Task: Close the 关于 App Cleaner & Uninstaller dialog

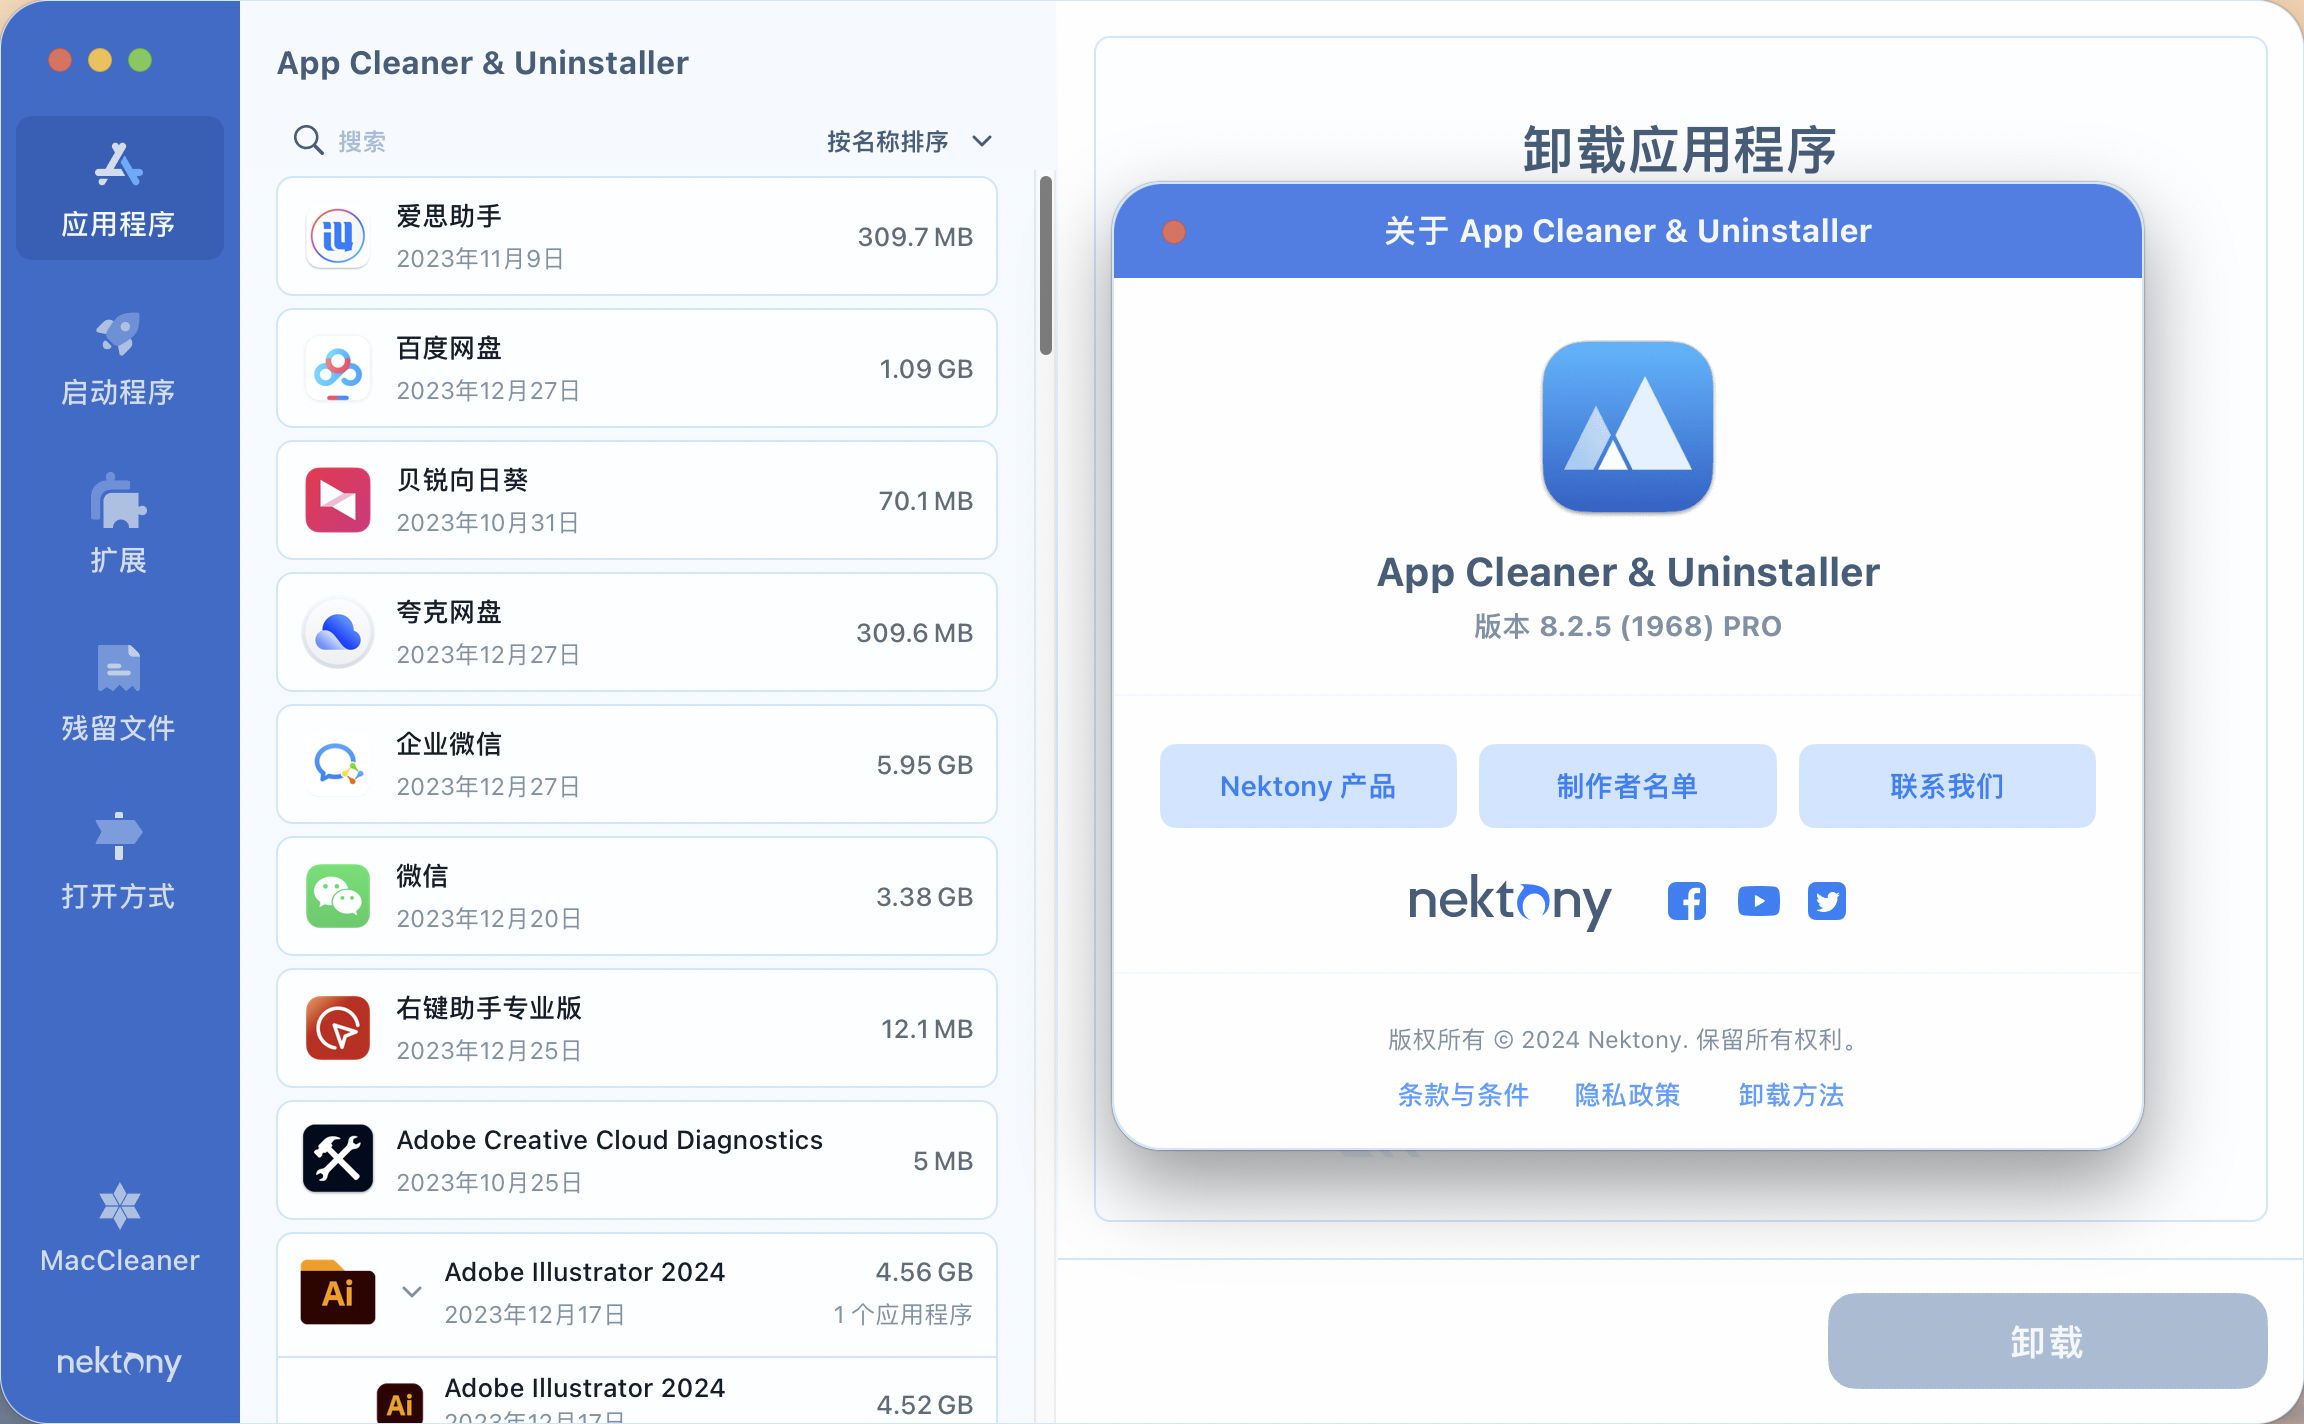Action: pos(1174,232)
